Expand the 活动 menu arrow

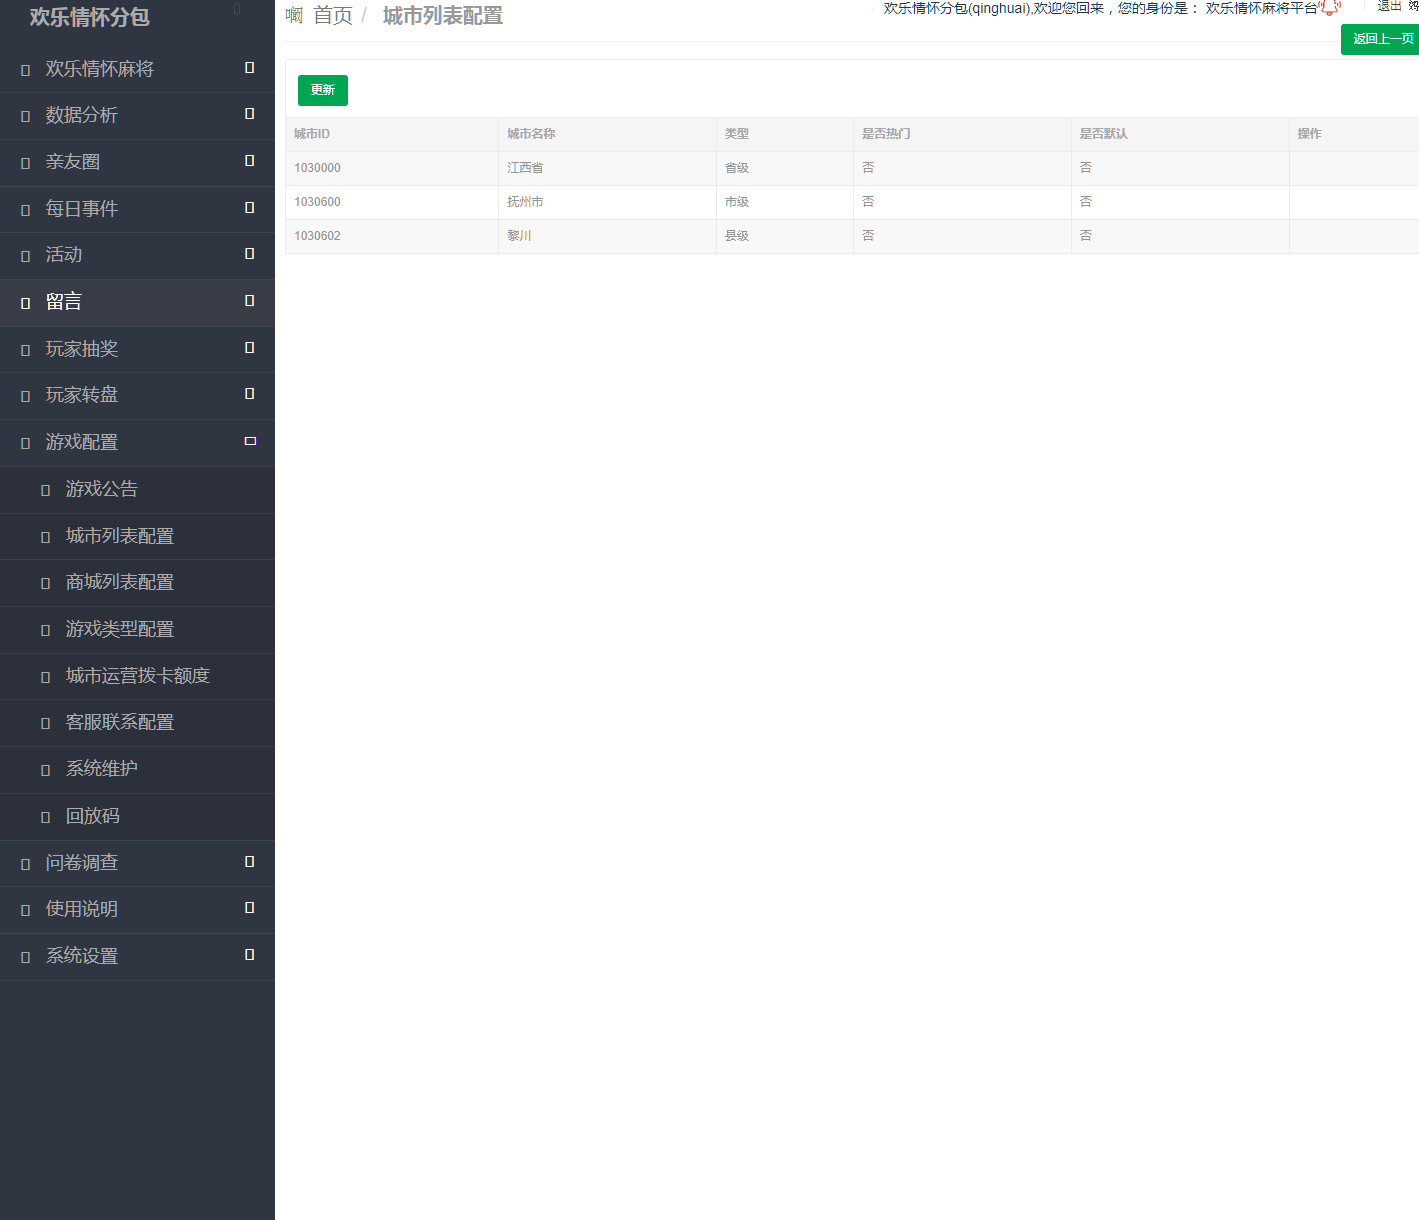250,254
